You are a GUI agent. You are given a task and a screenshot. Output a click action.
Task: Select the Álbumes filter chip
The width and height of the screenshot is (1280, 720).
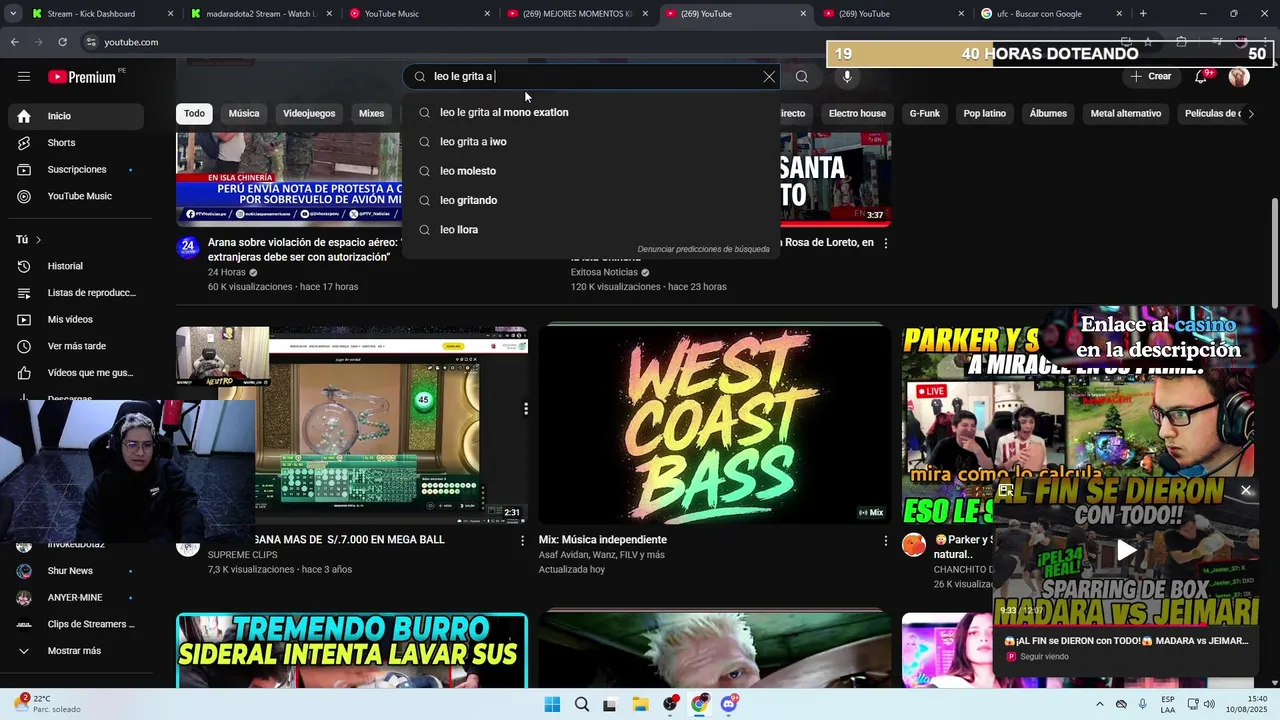pos(1048,114)
